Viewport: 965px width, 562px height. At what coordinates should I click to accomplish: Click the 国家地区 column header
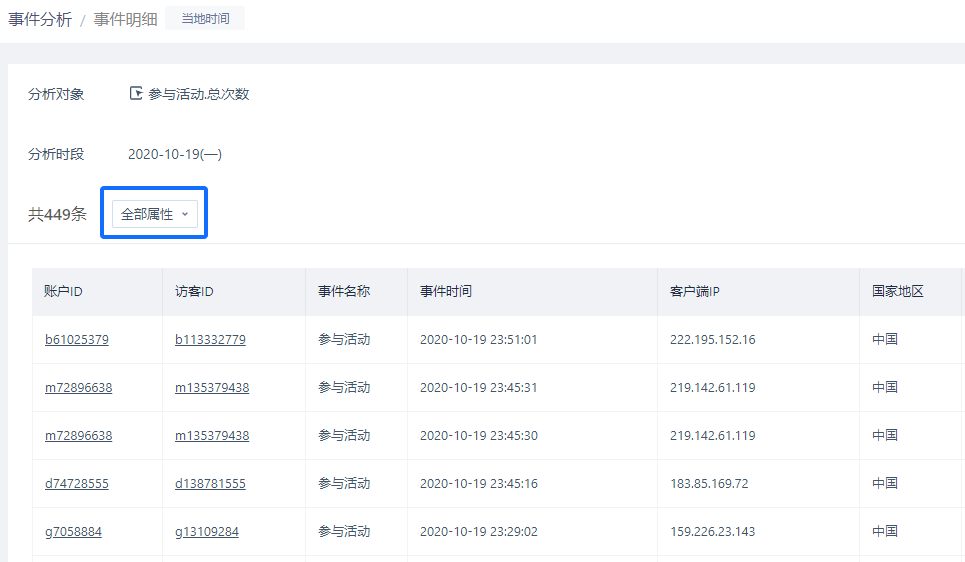pyautogui.click(x=897, y=292)
